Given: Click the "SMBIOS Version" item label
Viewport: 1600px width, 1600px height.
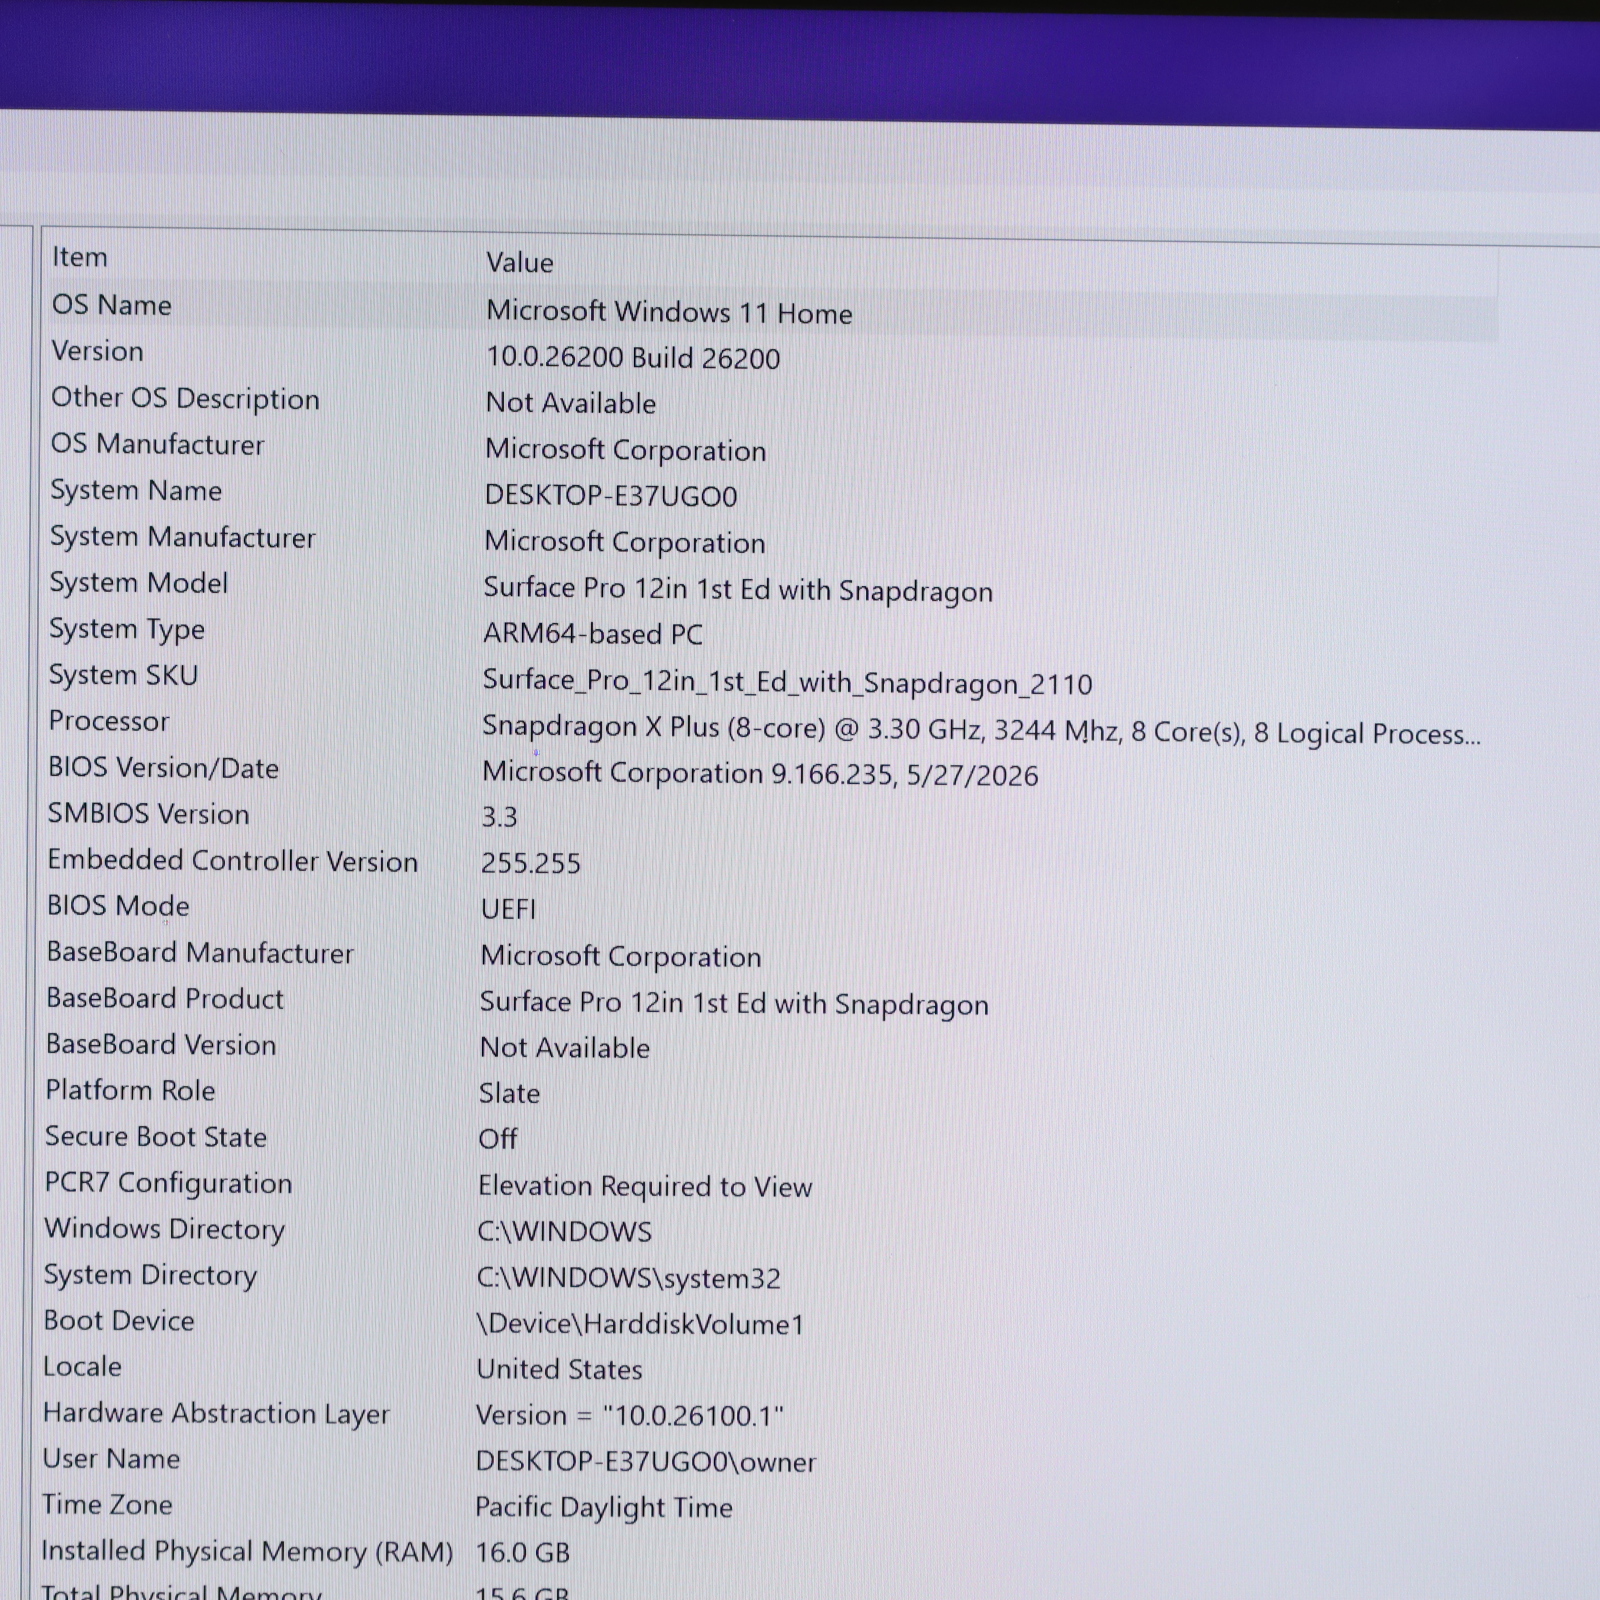Looking at the screenshot, I should [148, 814].
